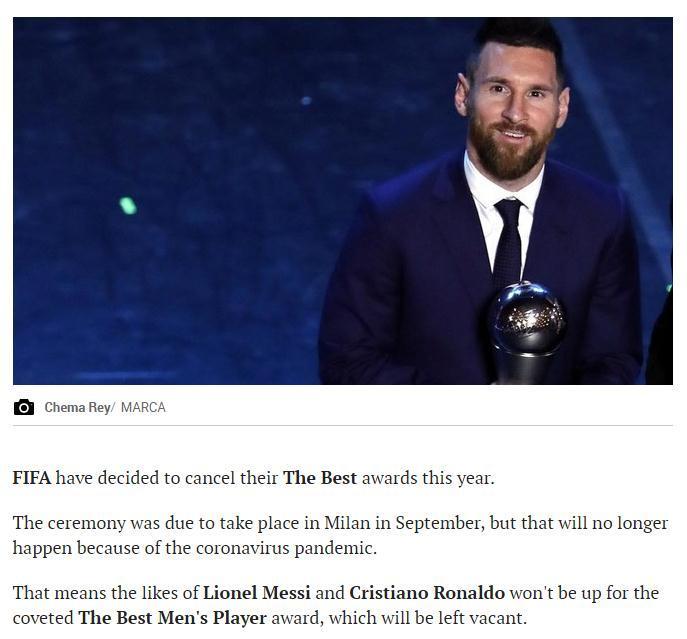Open the bold FIFA link

tap(31, 478)
